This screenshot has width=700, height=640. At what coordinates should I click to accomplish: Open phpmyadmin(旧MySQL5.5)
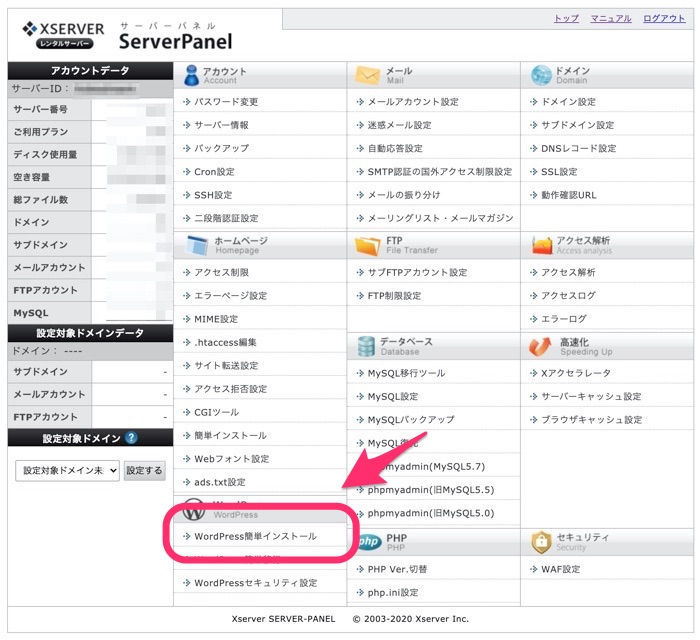tap(431, 490)
